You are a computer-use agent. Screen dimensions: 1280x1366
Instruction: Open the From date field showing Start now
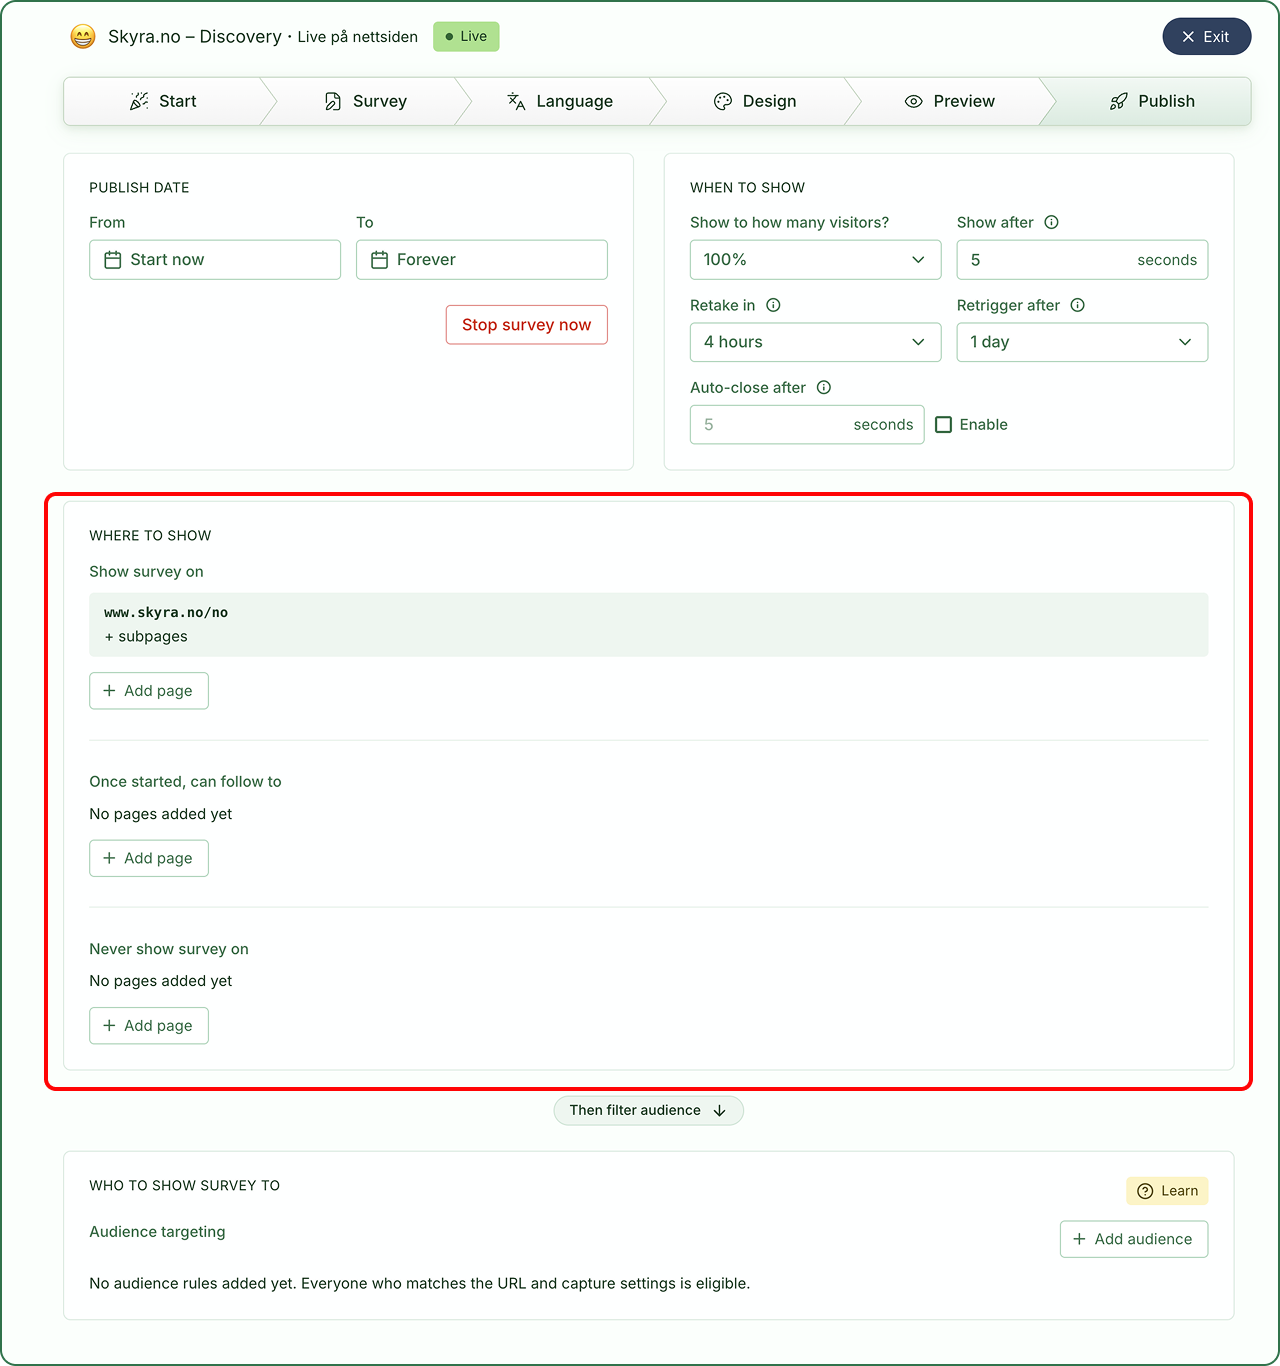(x=215, y=260)
